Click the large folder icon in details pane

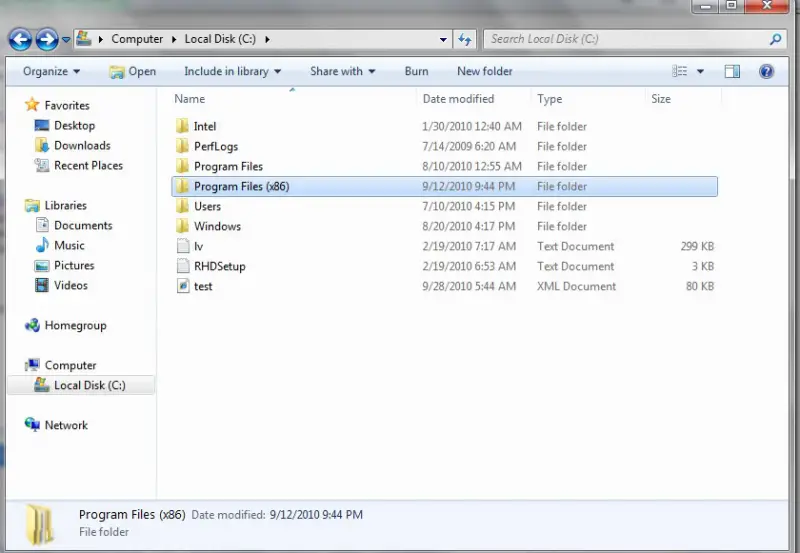(39, 524)
